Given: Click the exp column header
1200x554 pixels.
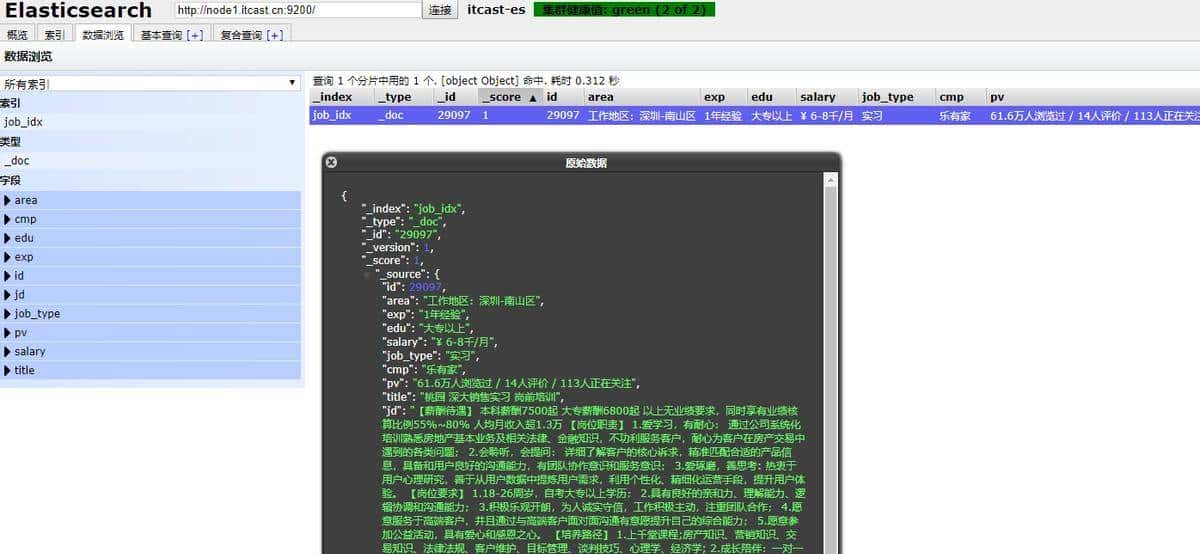Looking at the screenshot, I should tap(723, 97).
